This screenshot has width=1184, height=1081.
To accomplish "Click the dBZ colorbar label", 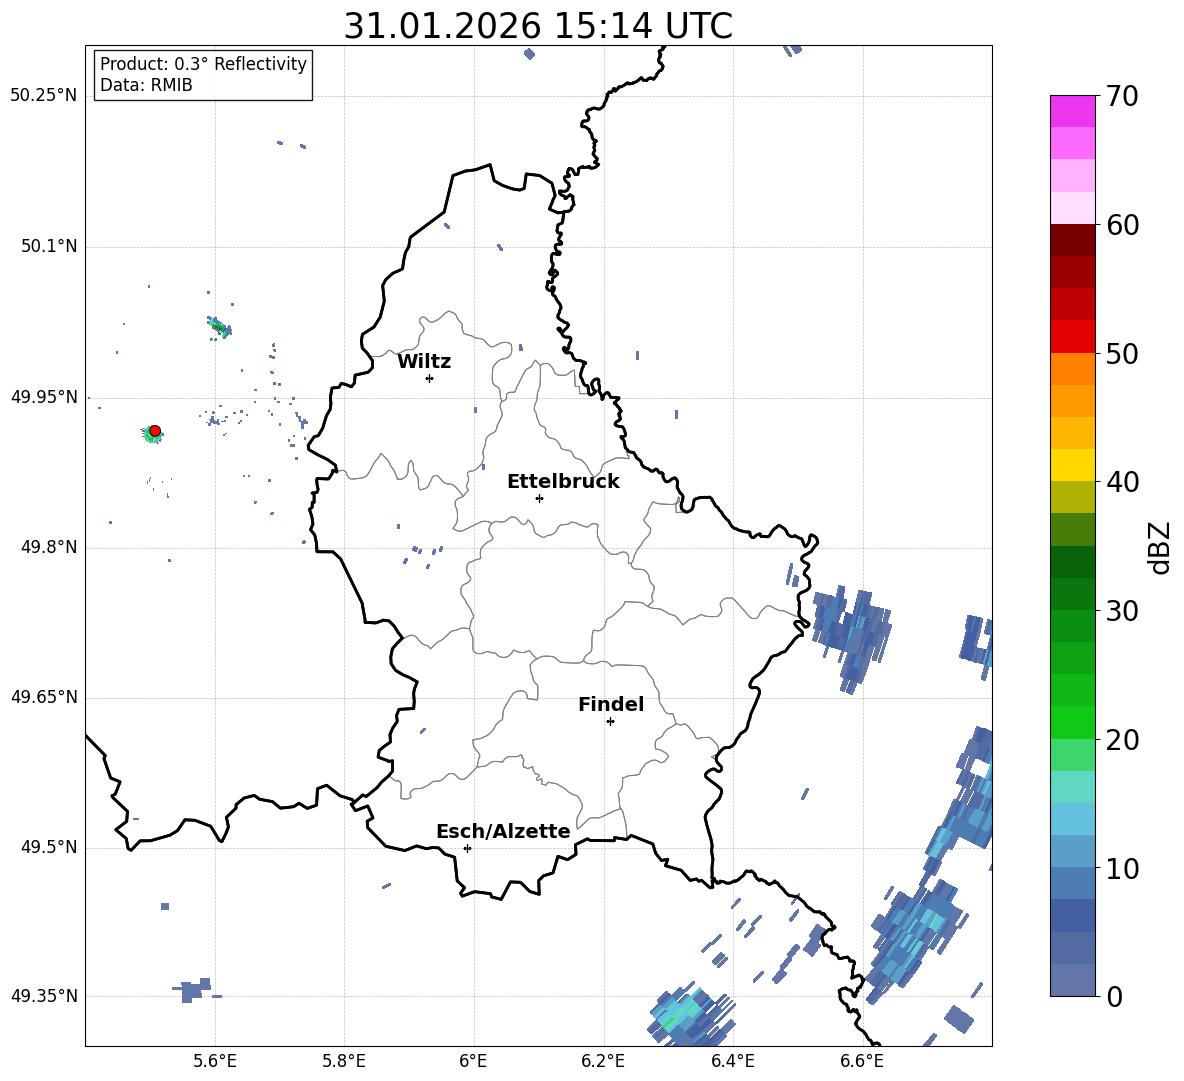I will point(1159,548).
